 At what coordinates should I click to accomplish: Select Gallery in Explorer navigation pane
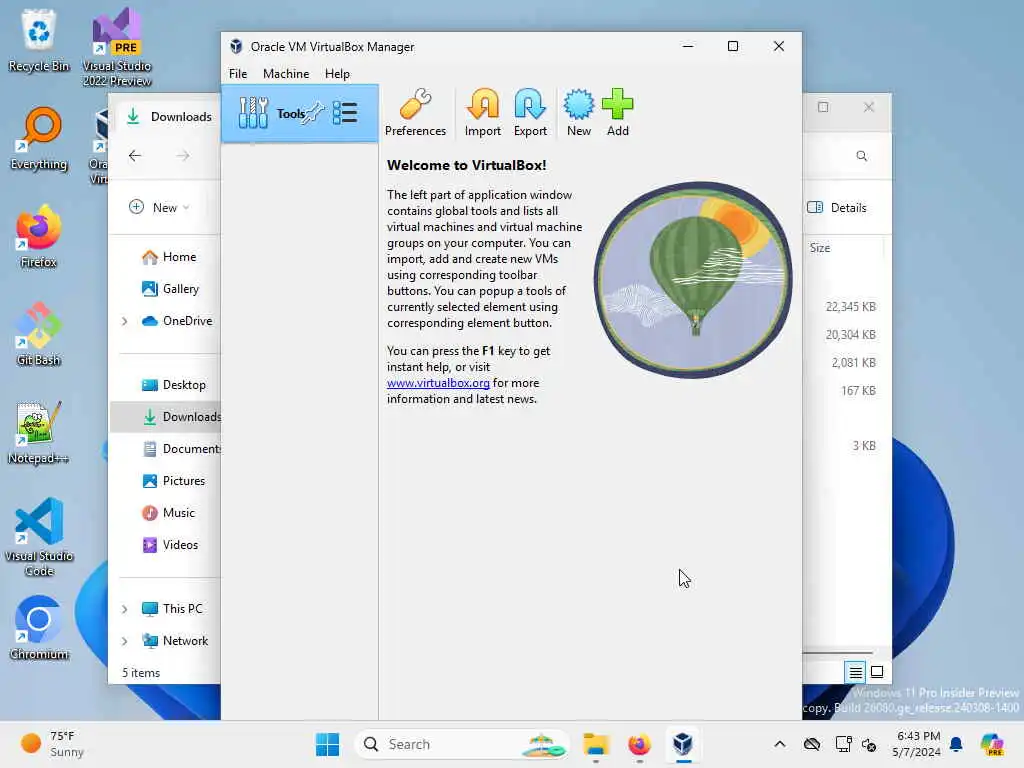170,289
